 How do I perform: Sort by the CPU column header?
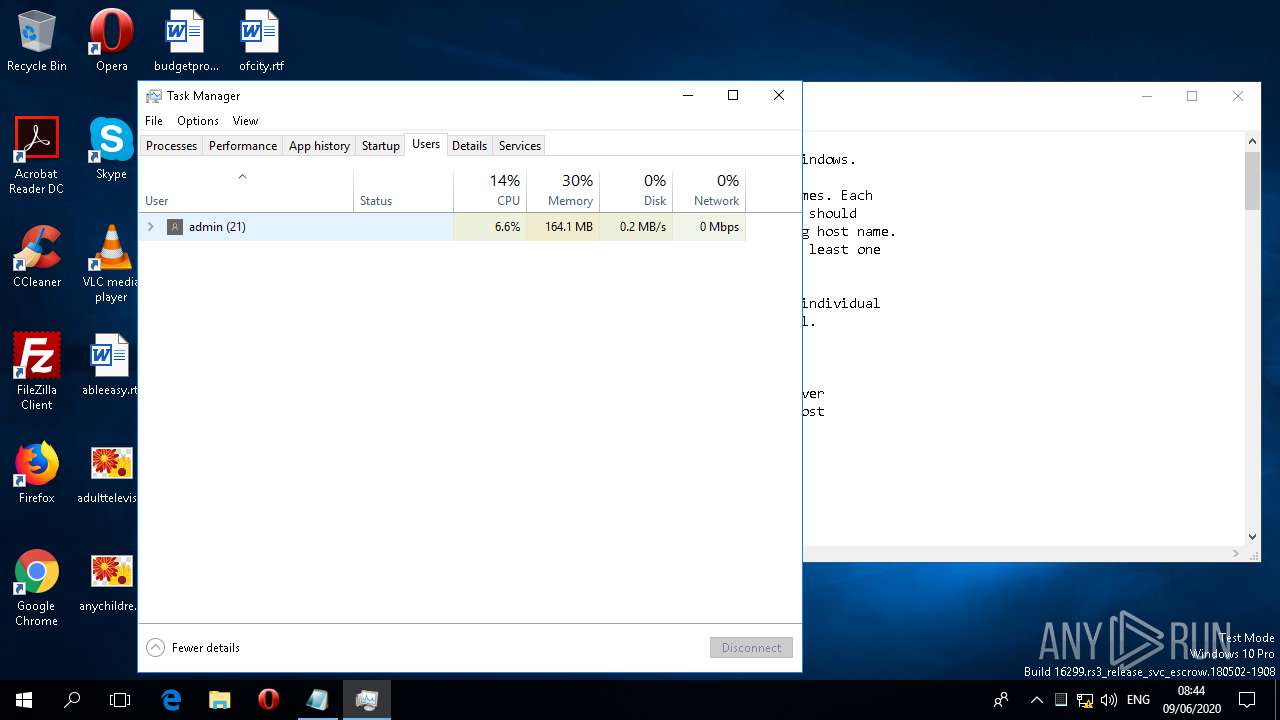(490, 190)
